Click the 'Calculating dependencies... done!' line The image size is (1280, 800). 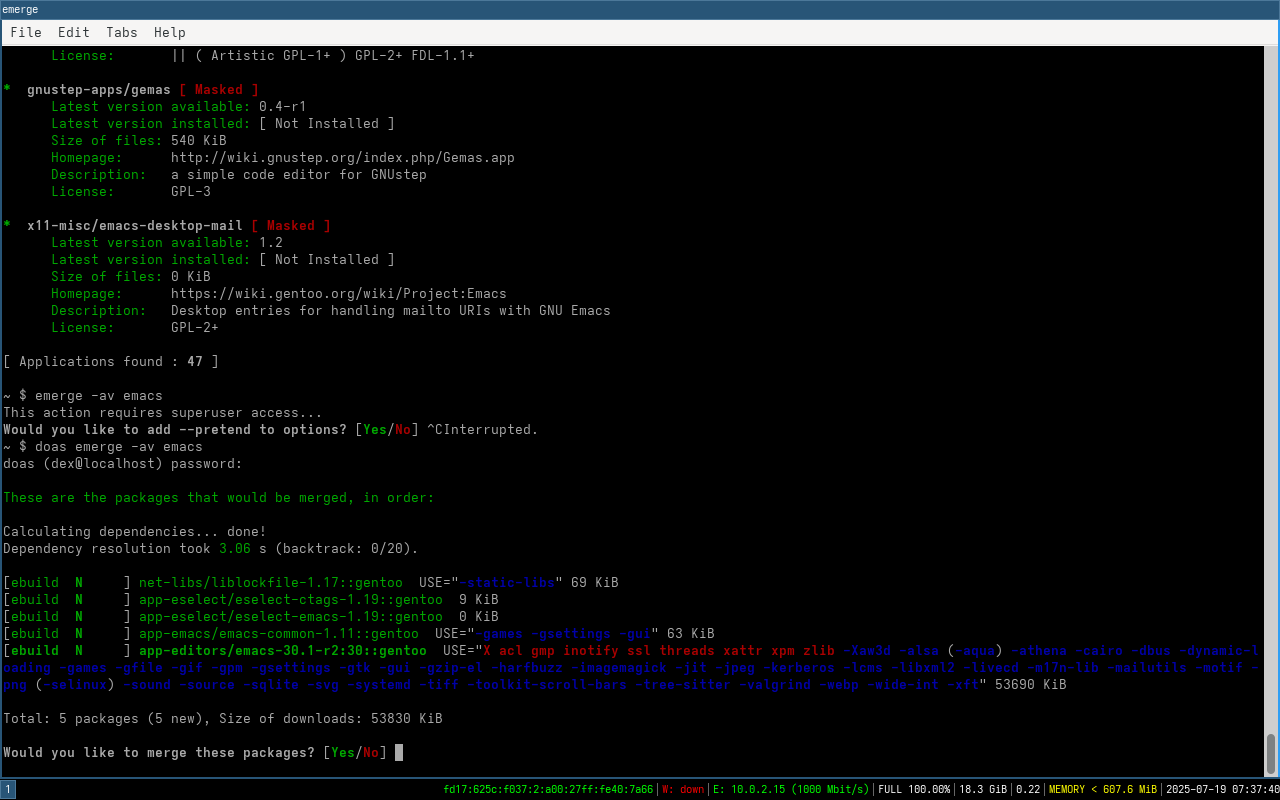135,531
